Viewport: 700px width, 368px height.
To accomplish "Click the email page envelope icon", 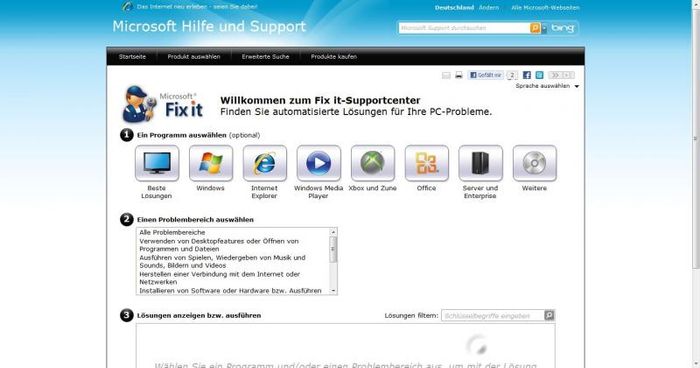I will [446, 75].
